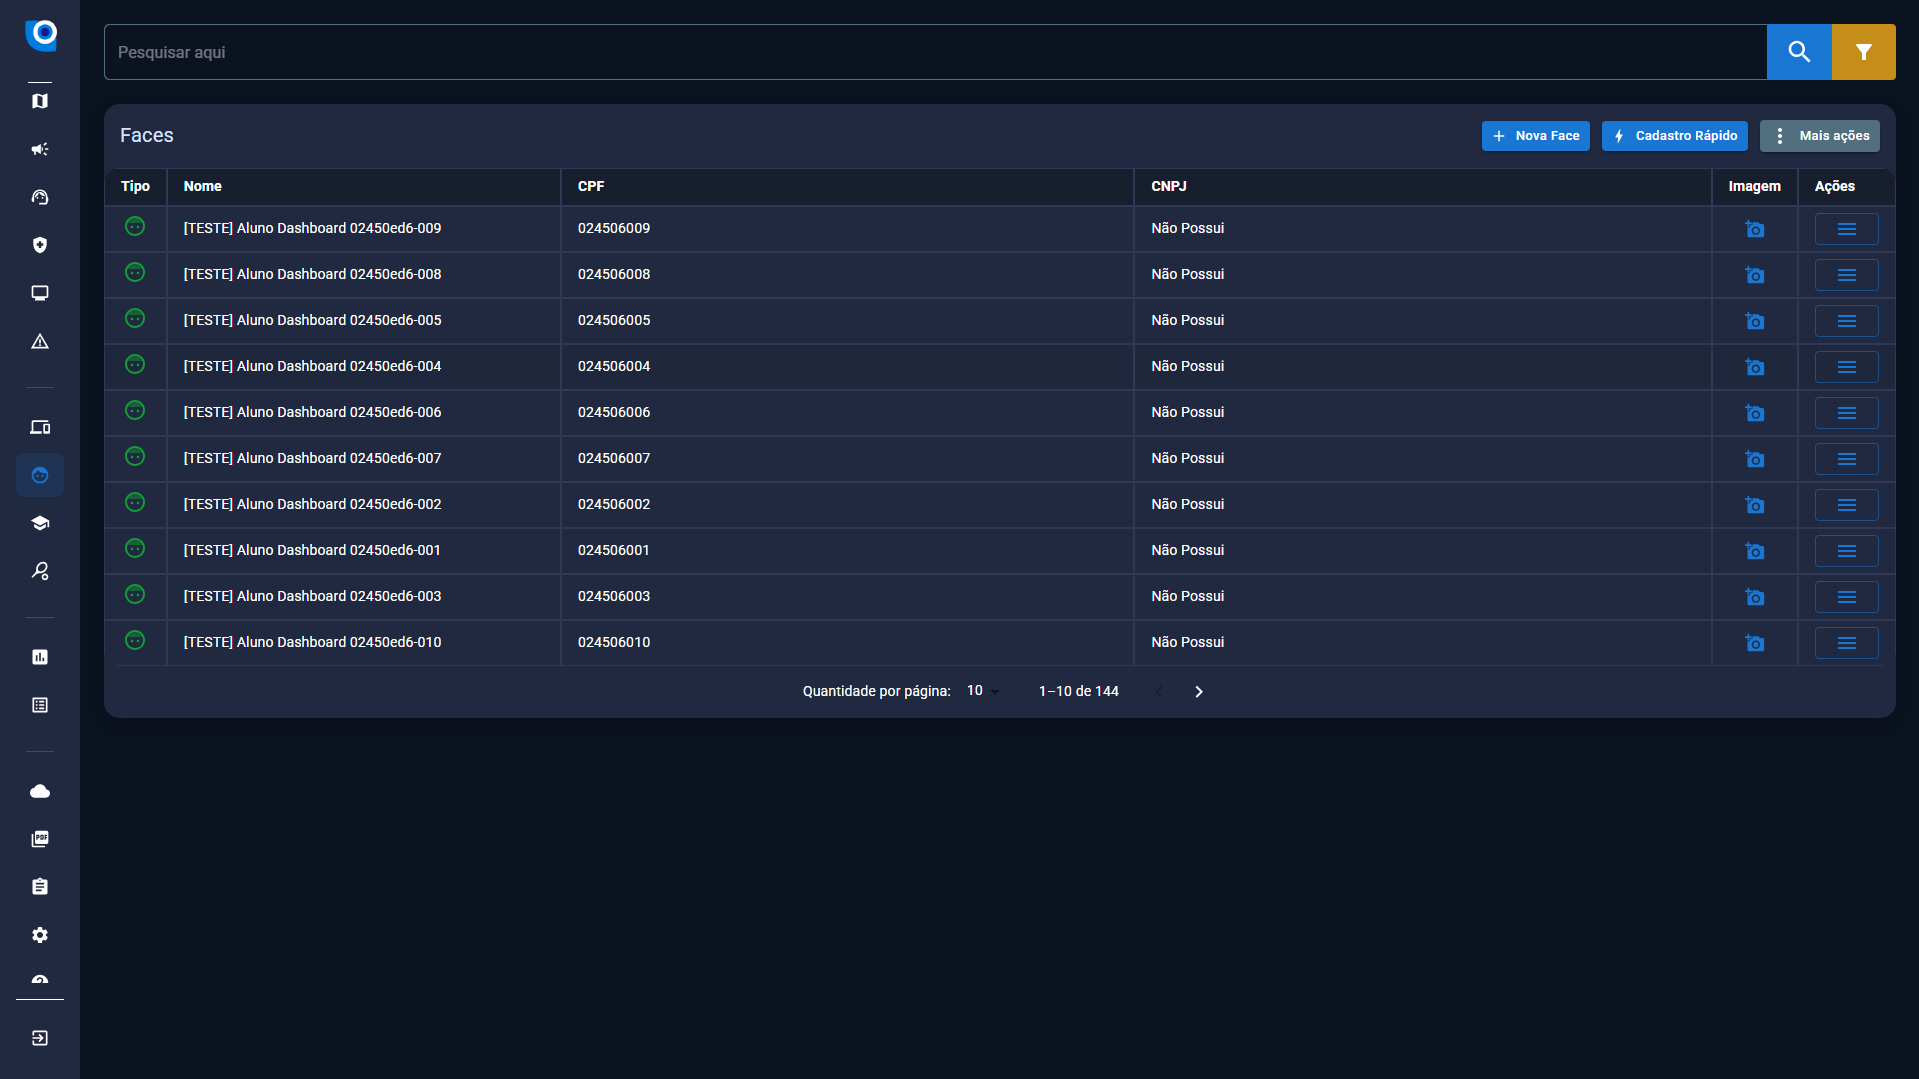Open the PDF library sidebar icon
The height and width of the screenshot is (1079, 1919).
click(40, 839)
